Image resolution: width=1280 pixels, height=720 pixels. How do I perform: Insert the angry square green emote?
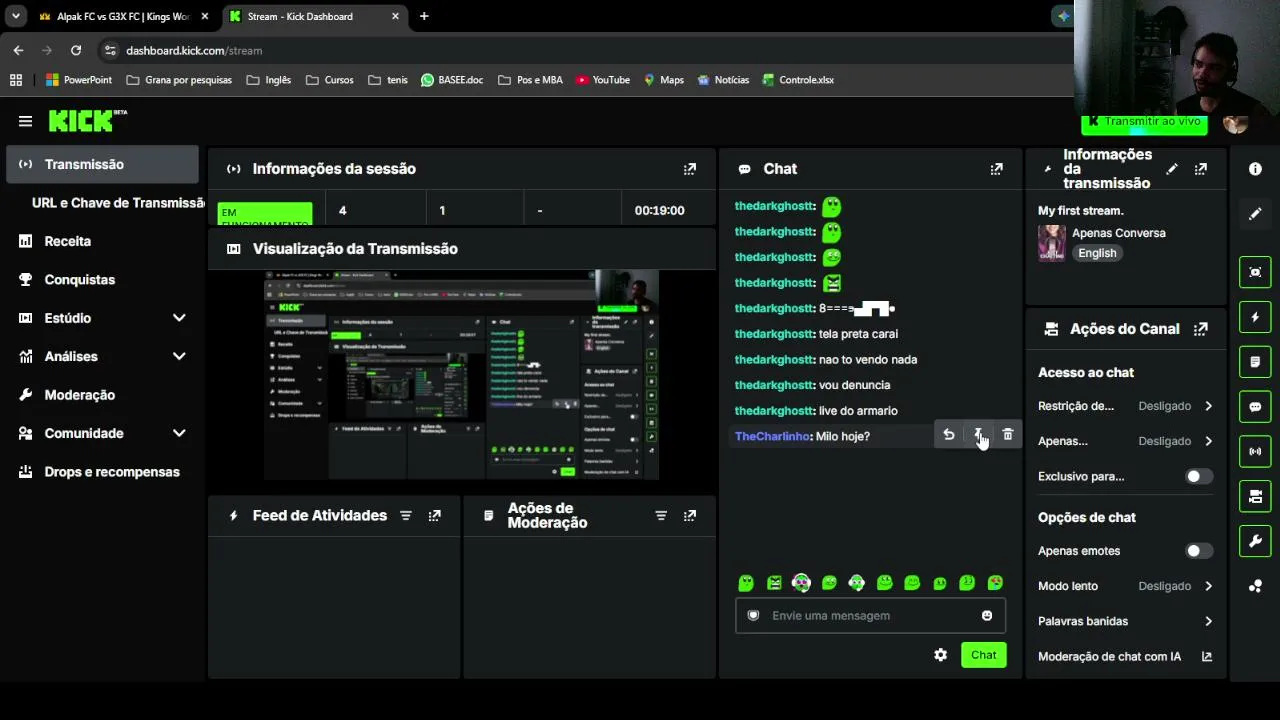[774, 583]
